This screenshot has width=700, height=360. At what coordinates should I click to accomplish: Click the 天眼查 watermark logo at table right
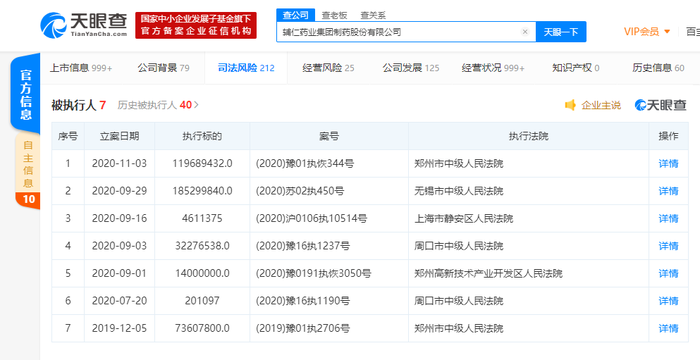click(660, 105)
